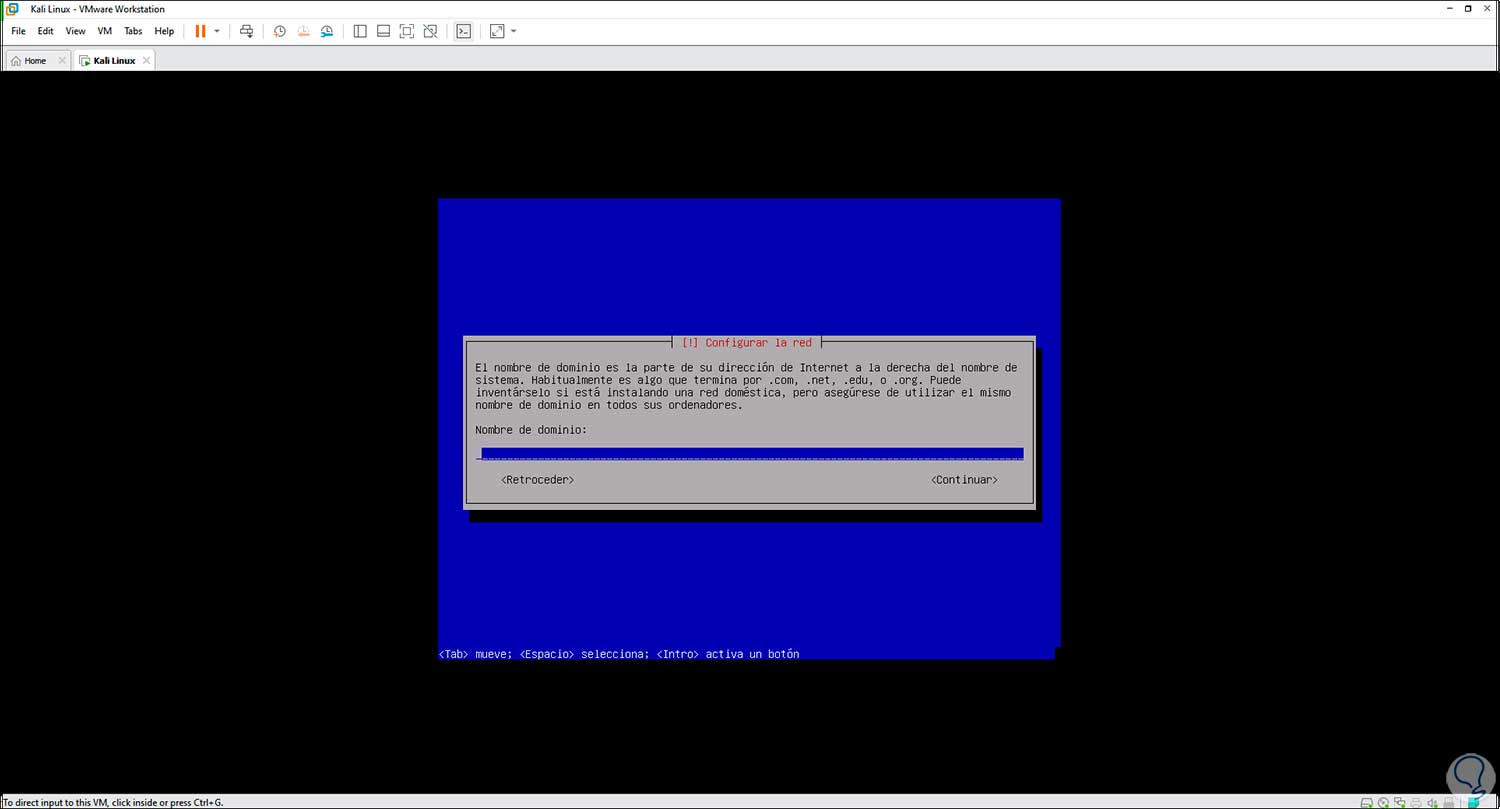Click the Nombre de dominio input field
This screenshot has height=809, width=1500.
pos(750,454)
